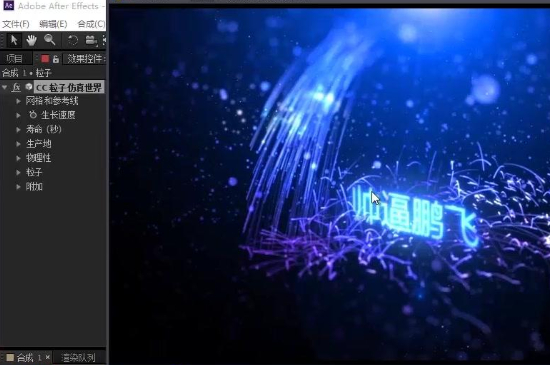
Task: Collapse the CC 粒子仿真世界 effect
Action: click(5, 87)
